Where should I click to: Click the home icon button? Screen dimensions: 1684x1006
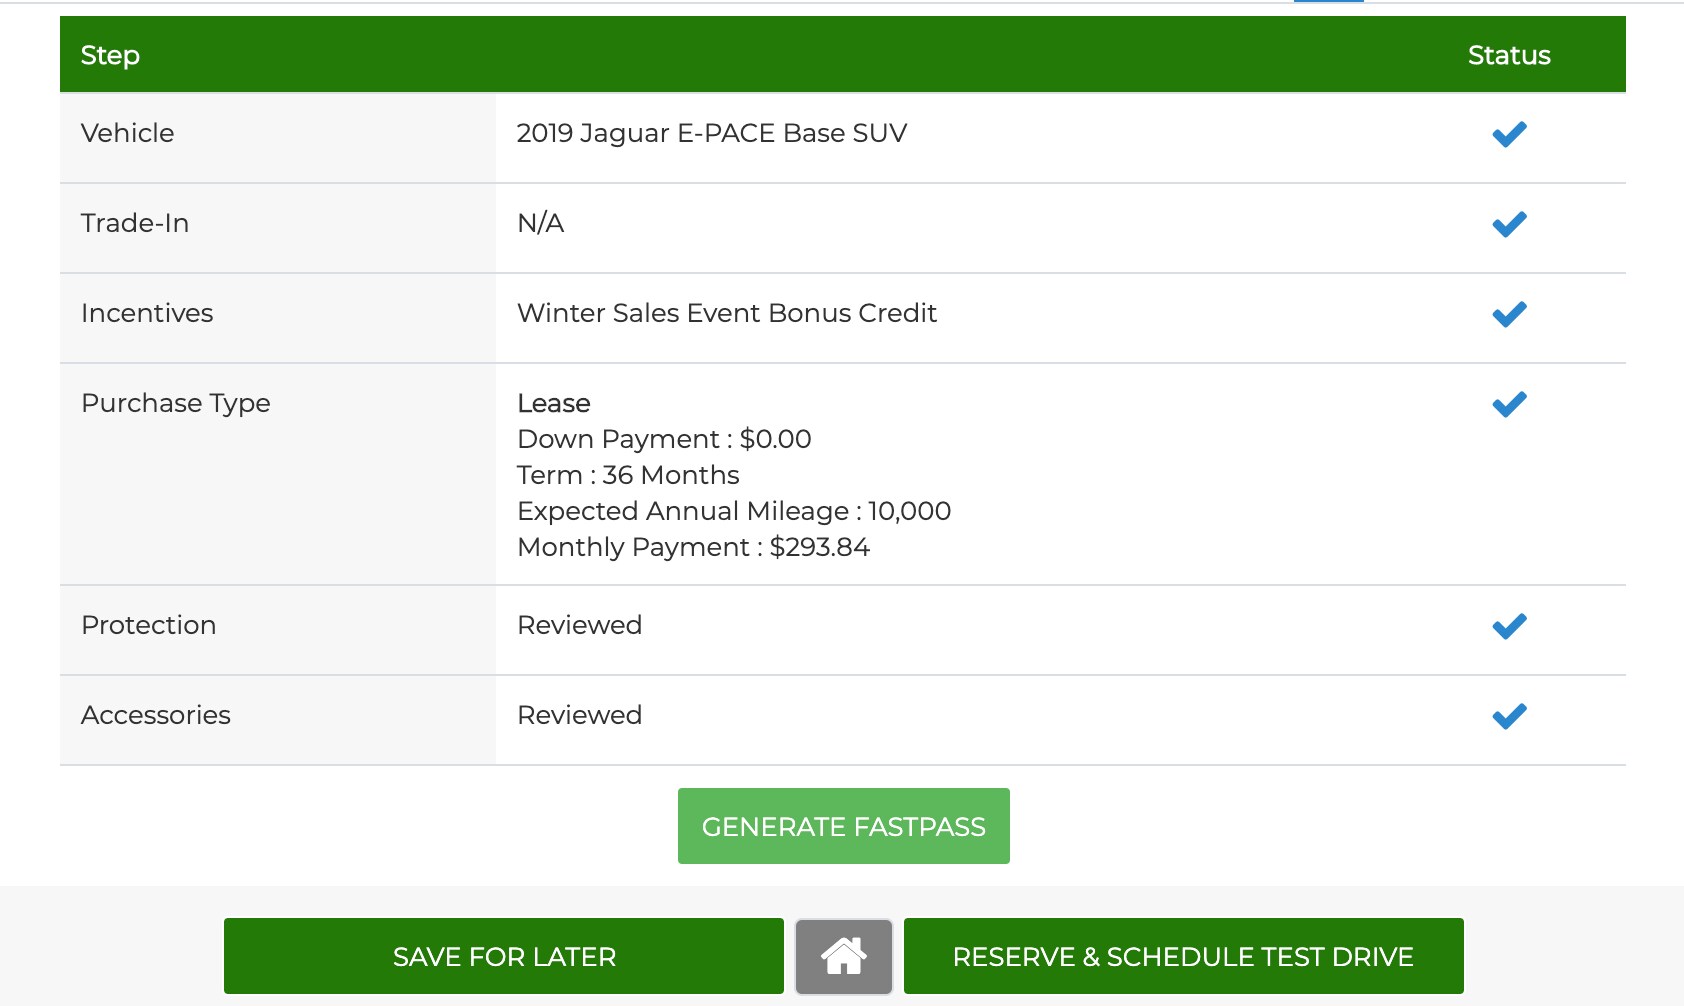click(x=843, y=956)
